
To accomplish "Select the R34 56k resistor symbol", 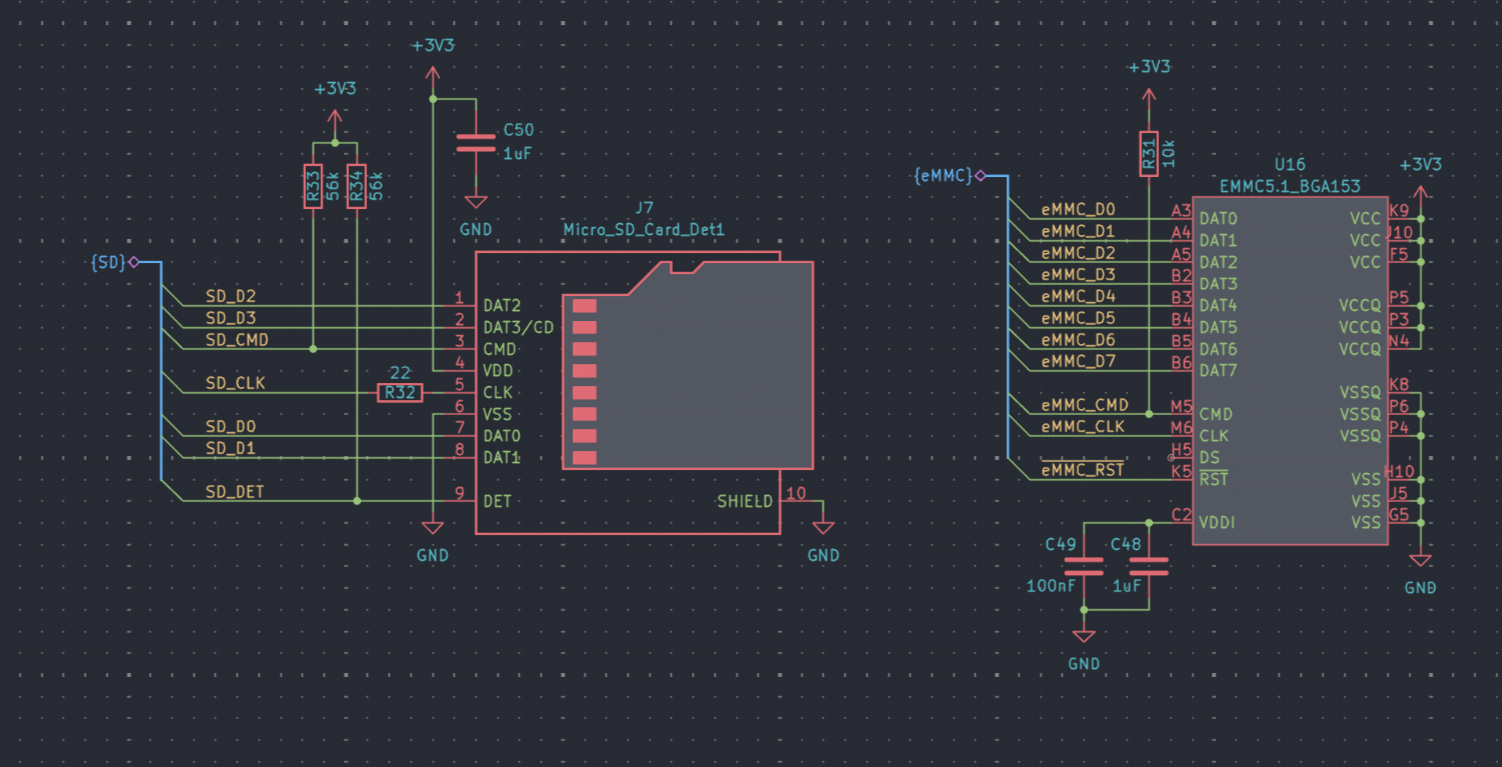I will [x=356, y=187].
